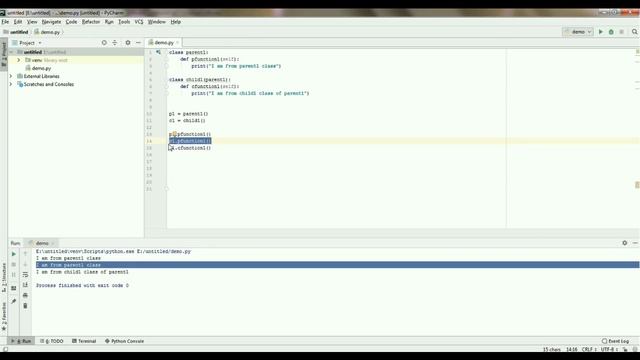Open the Structure vertical tab on left edge
The image size is (640, 360).
[4, 278]
